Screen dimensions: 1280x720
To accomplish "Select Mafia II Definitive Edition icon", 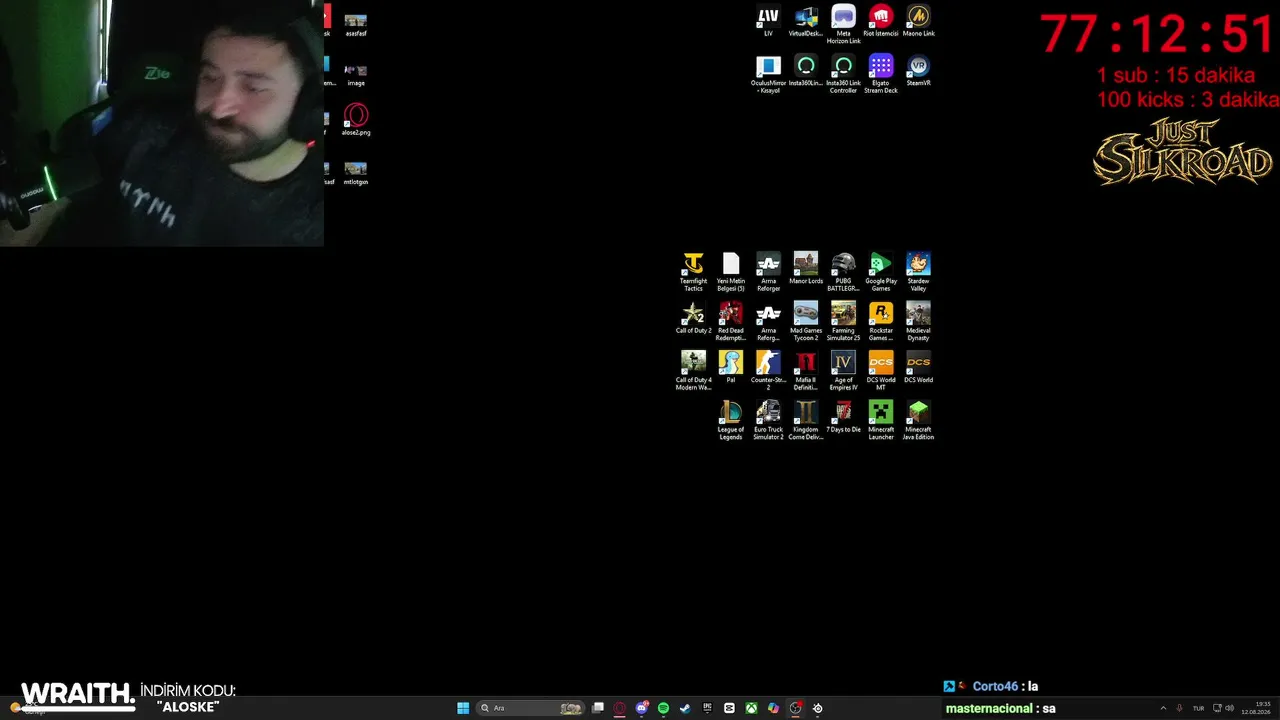I will click(x=806, y=371).
